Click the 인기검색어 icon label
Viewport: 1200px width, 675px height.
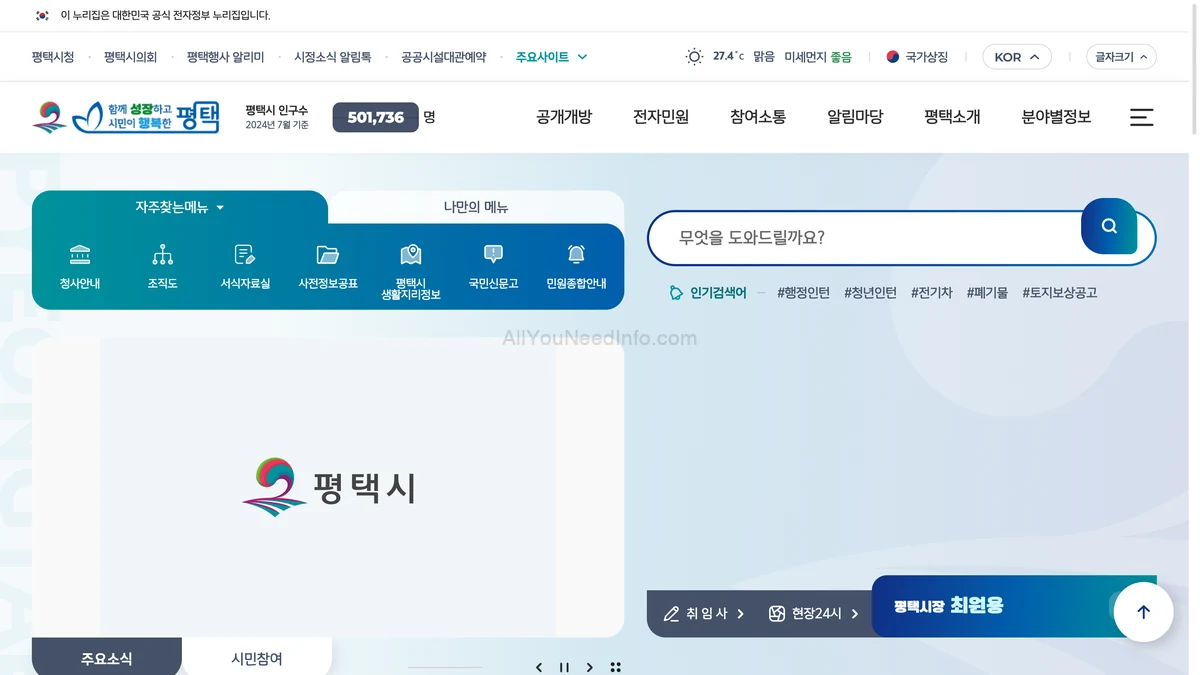tap(708, 293)
